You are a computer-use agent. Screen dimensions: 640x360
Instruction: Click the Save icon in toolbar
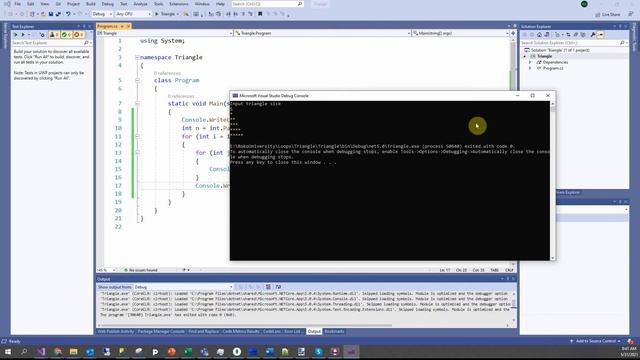tap(51, 14)
